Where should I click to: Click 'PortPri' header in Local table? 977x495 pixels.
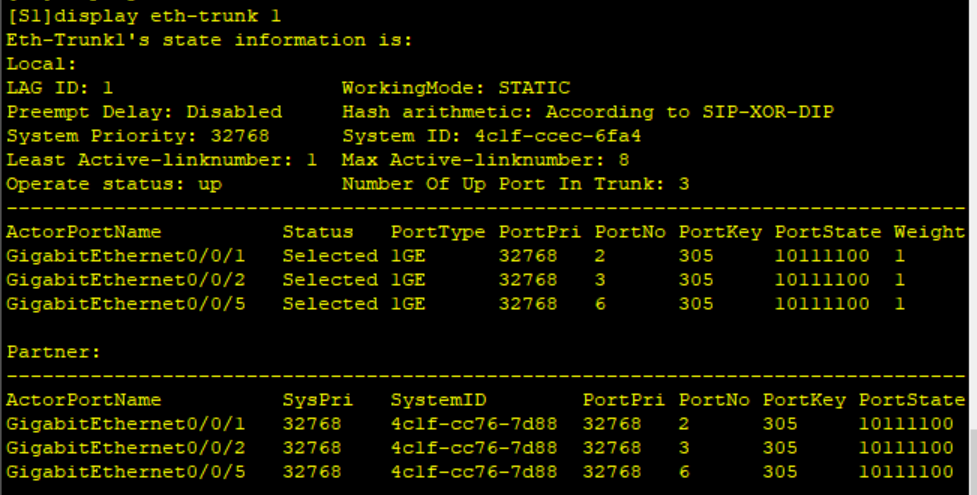click(540, 232)
